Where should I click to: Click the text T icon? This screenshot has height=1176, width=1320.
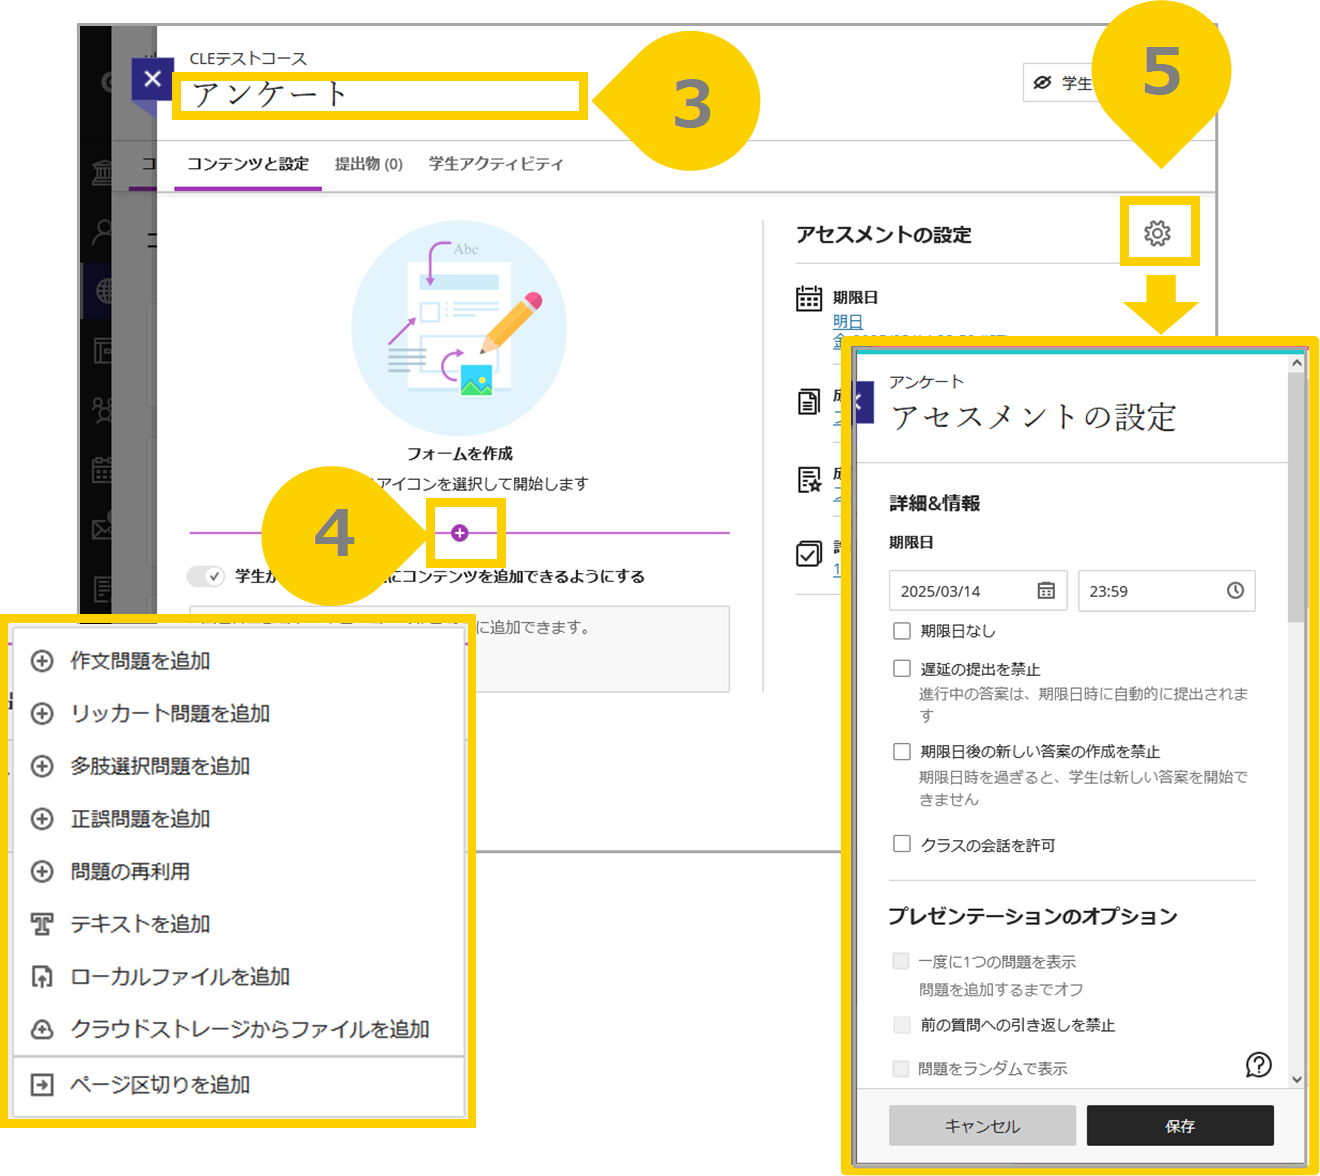coord(42,924)
